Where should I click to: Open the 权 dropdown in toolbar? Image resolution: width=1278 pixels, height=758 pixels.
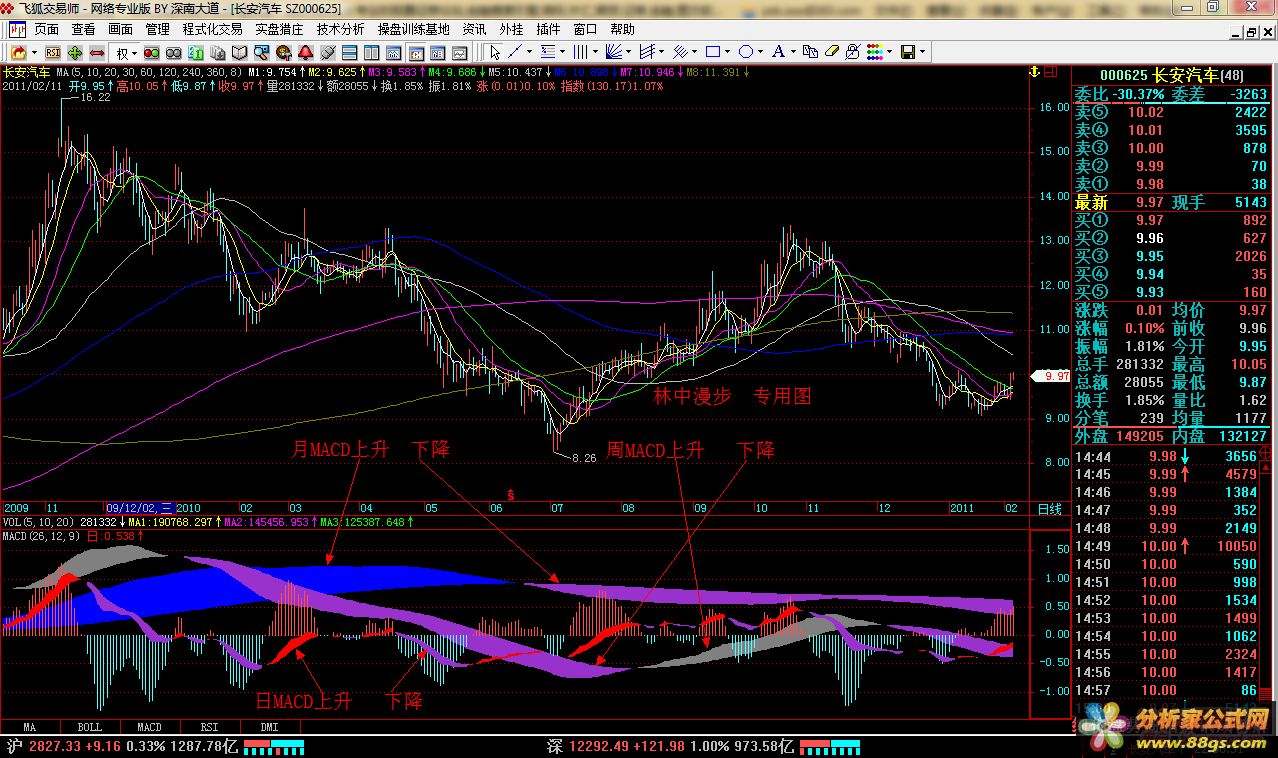click(127, 52)
